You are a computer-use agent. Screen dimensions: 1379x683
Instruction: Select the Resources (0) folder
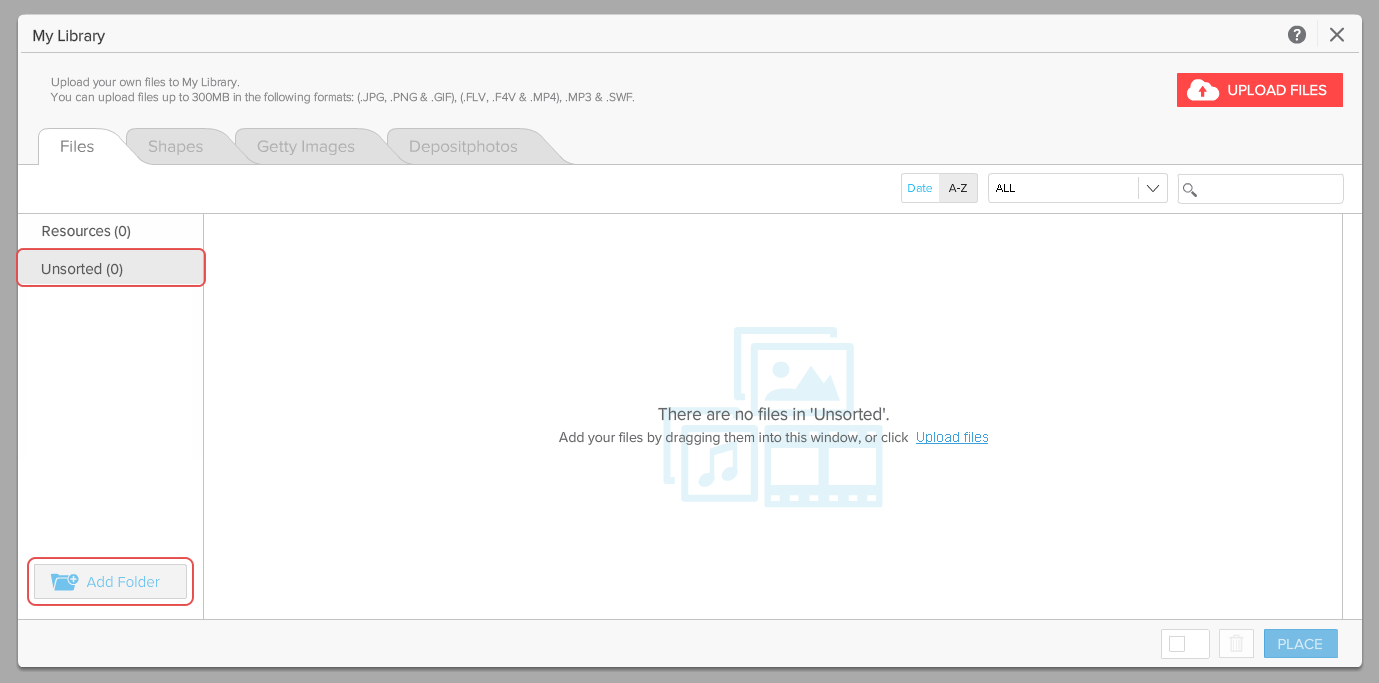pyautogui.click(x=86, y=231)
